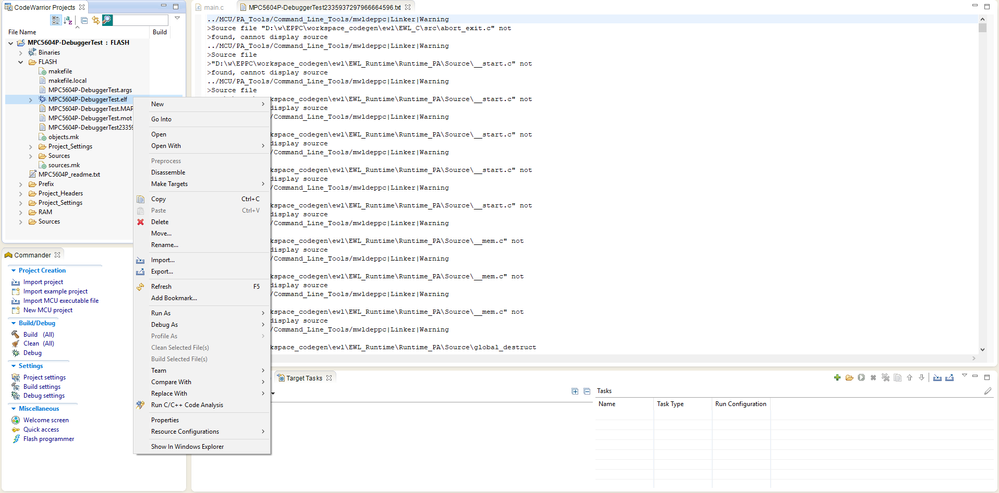Choose Copy in context menu

[x=201, y=199]
